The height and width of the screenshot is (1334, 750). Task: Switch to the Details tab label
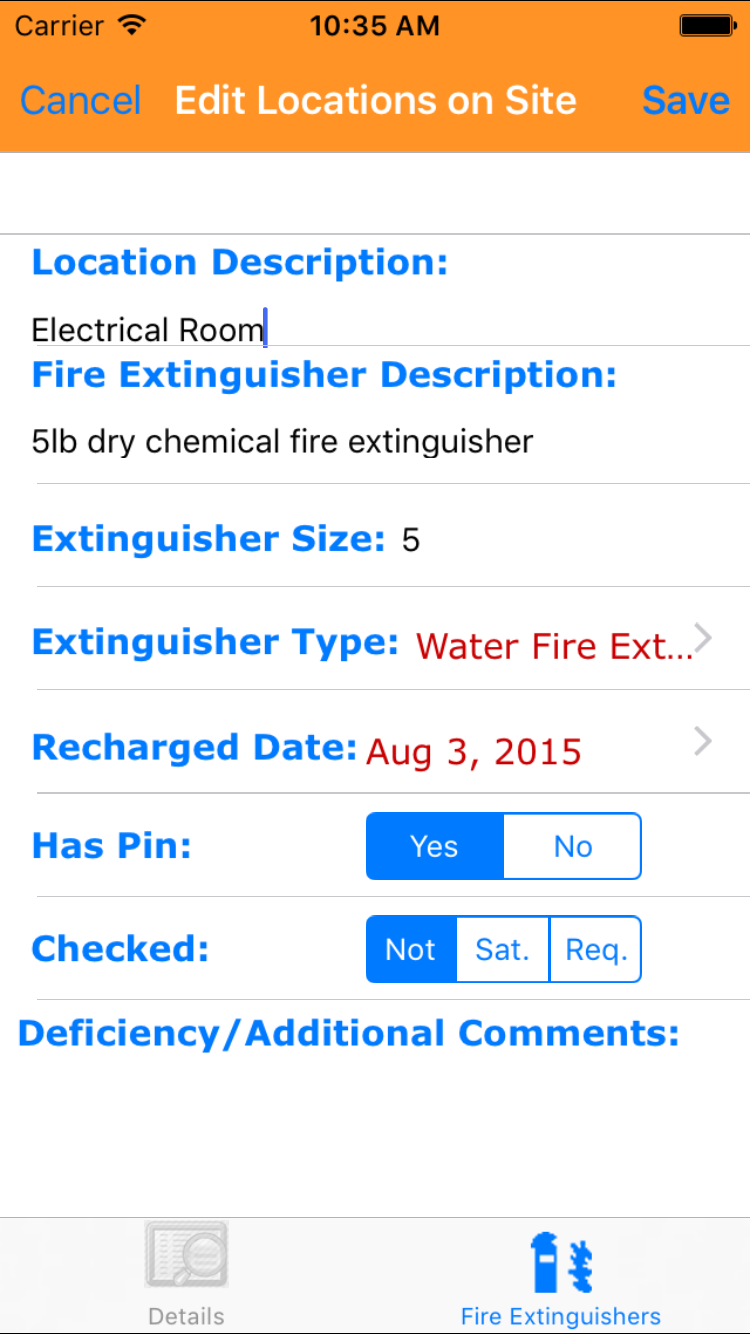(x=186, y=1316)
